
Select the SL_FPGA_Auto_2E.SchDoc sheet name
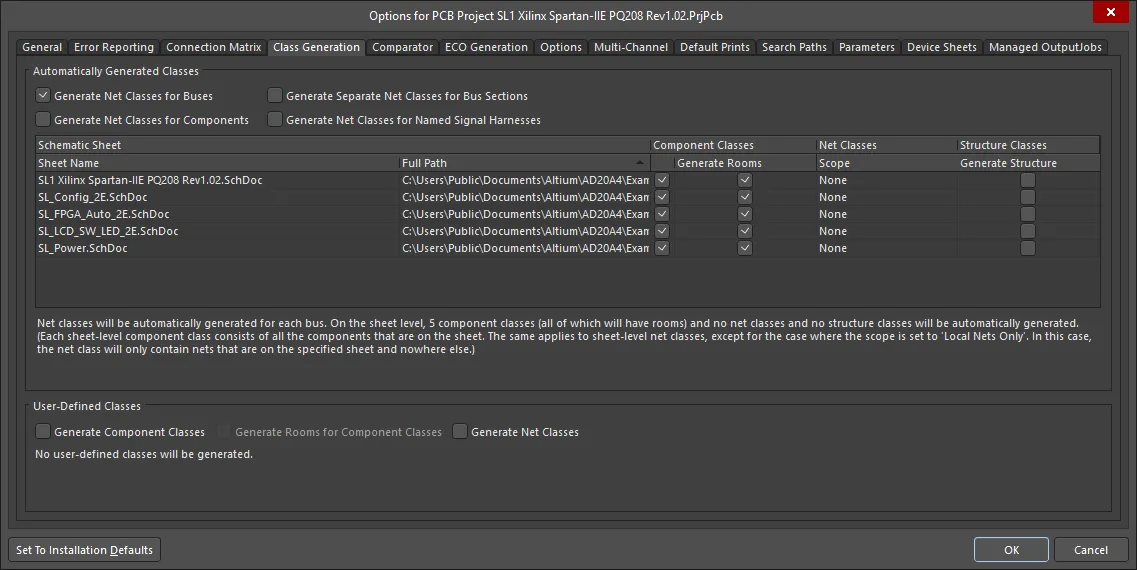(104, 214)
